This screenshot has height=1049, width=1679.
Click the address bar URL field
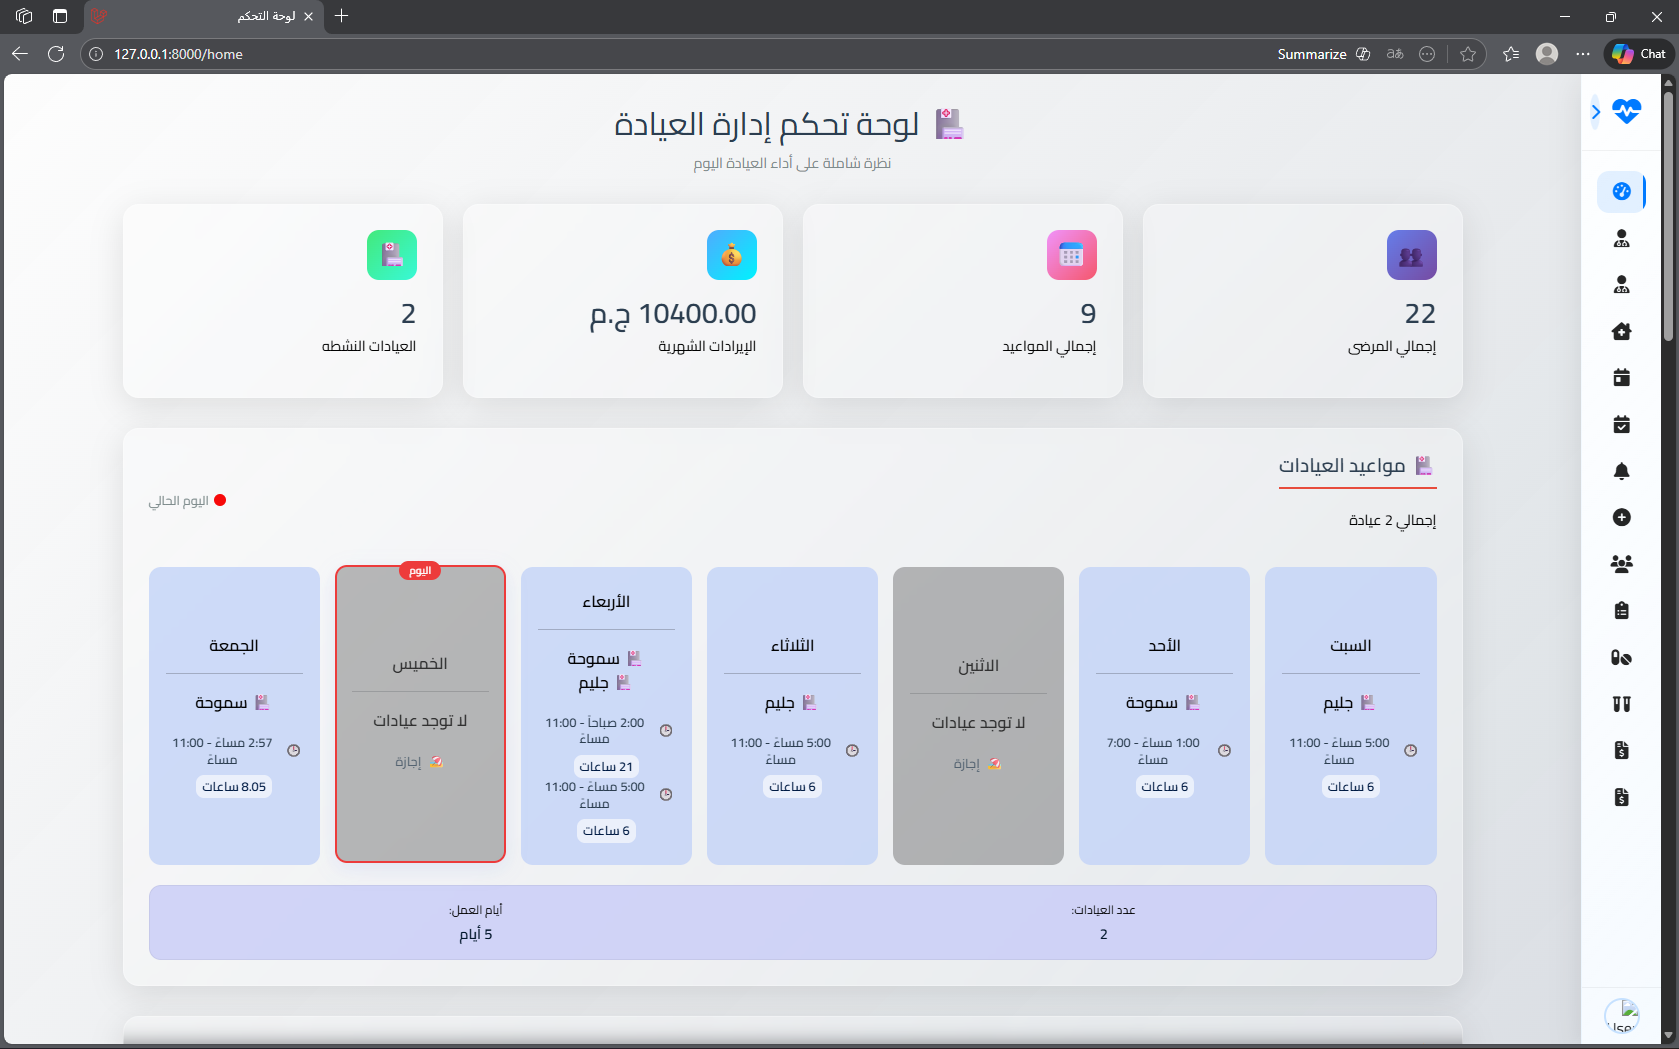(x=600, y=54)
